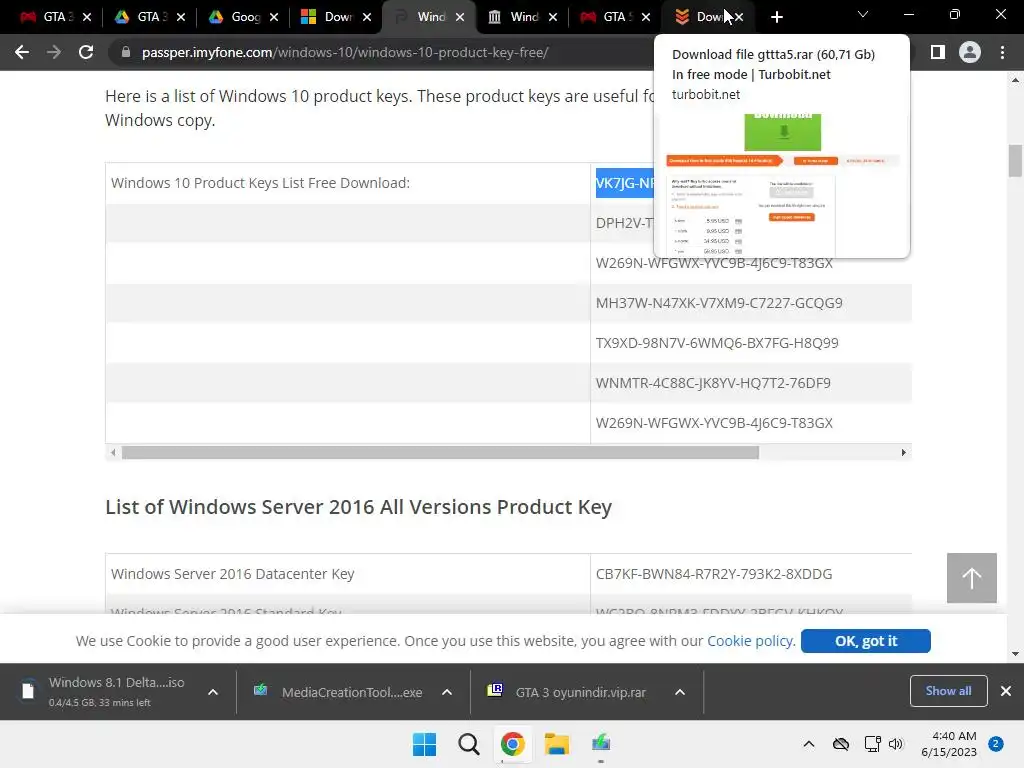1024x768 pixels.
Task: Close the first GTA 3 tab
Action: point(87,17)
